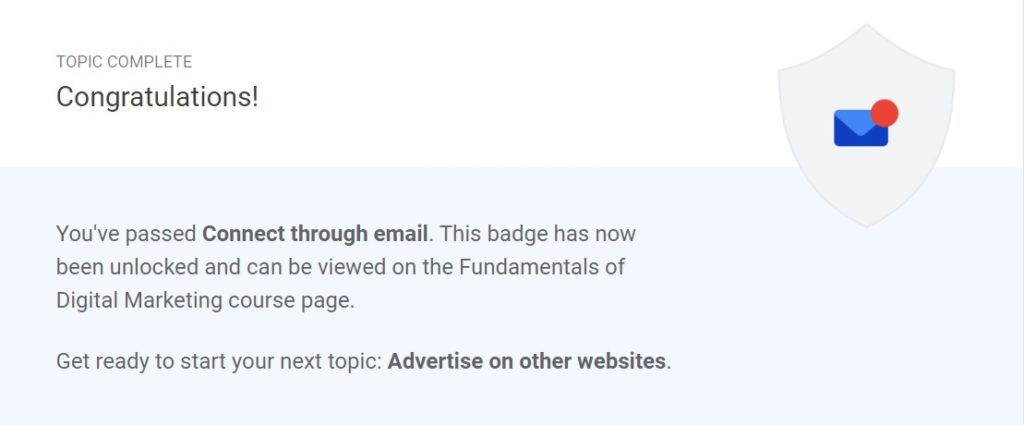Click the shield badge's bottom tip

point(867,223)
